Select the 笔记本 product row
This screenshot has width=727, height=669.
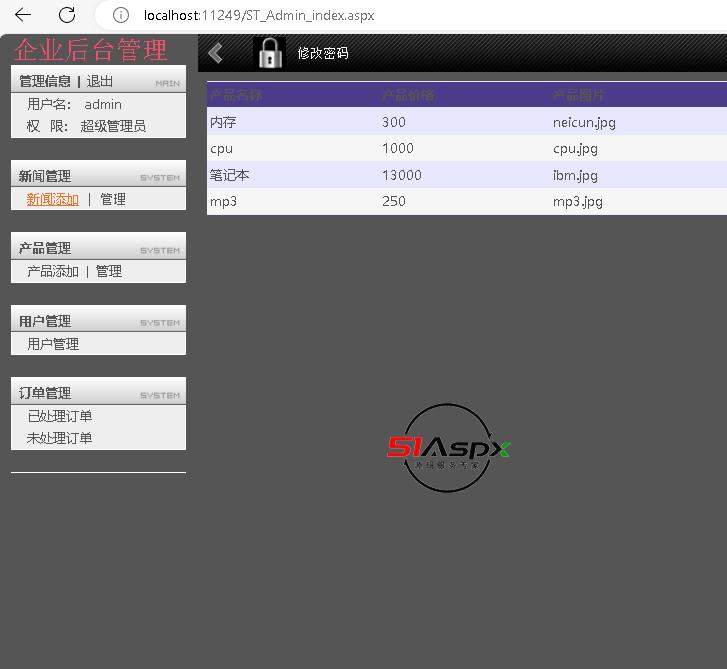point(230,175)
